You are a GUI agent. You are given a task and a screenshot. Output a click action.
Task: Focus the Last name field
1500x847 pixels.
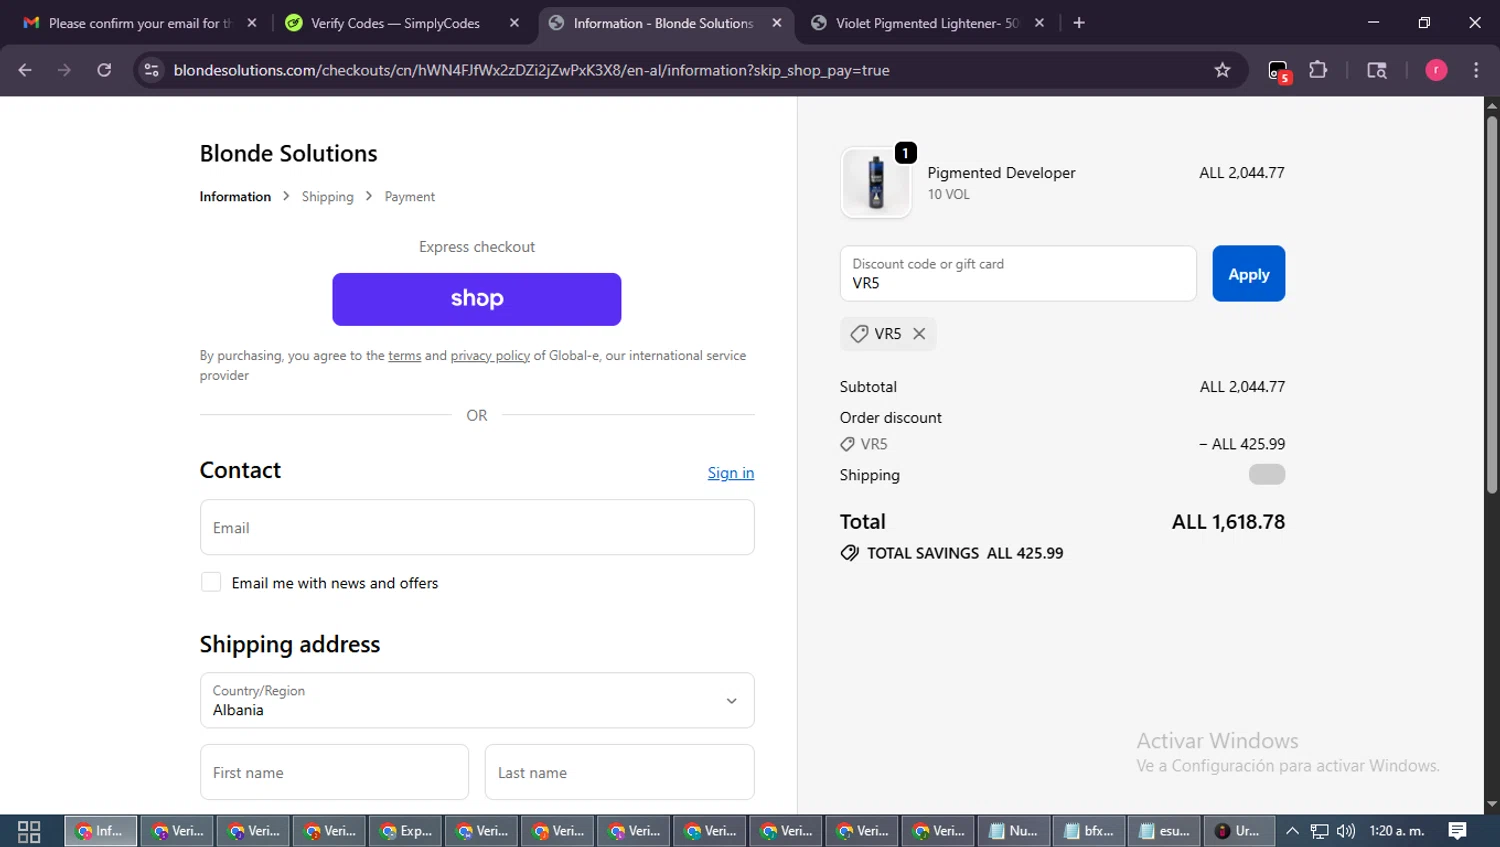620,772
